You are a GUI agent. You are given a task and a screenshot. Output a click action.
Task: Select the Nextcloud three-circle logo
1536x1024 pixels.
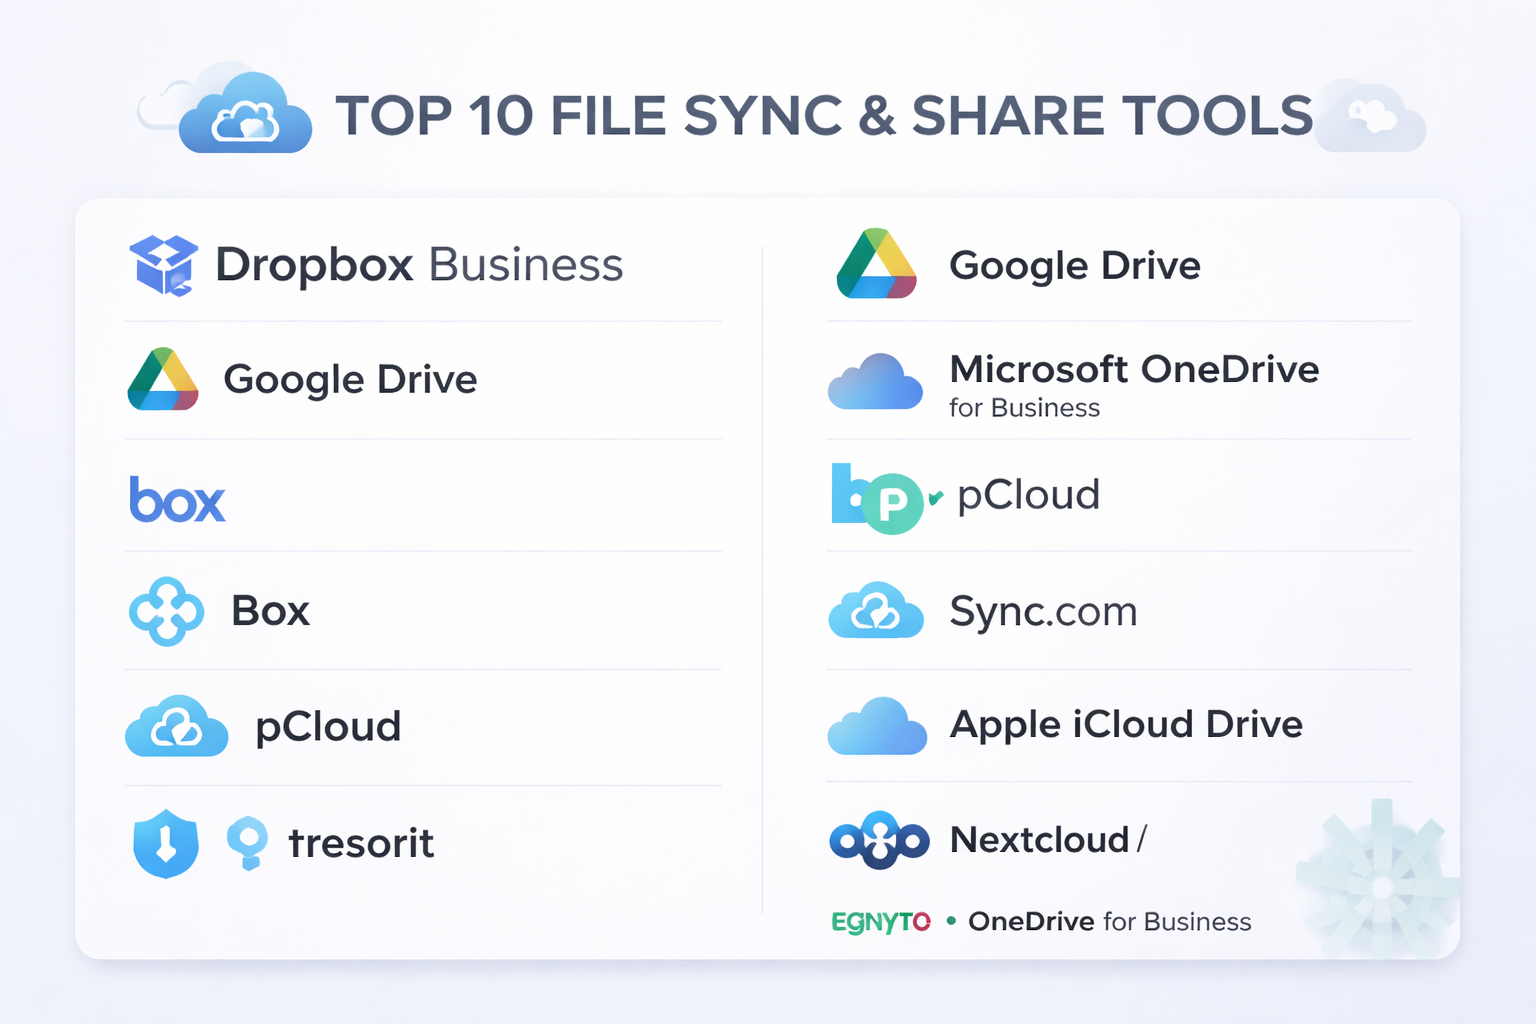[879, 840]
